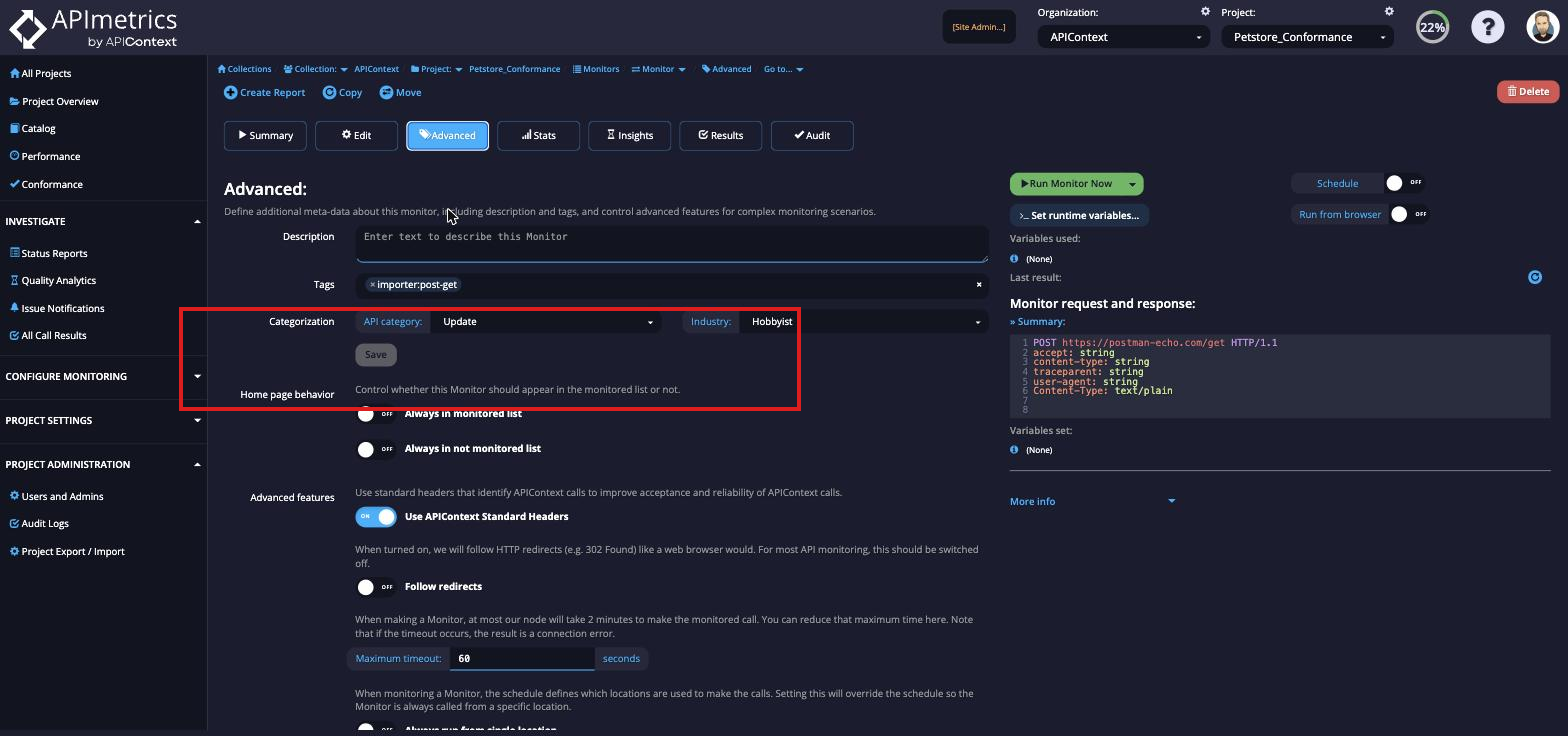Open the user profile avatar
Screen dimensions: 1568x736
pyautogui.click(x=1543, y=27)
